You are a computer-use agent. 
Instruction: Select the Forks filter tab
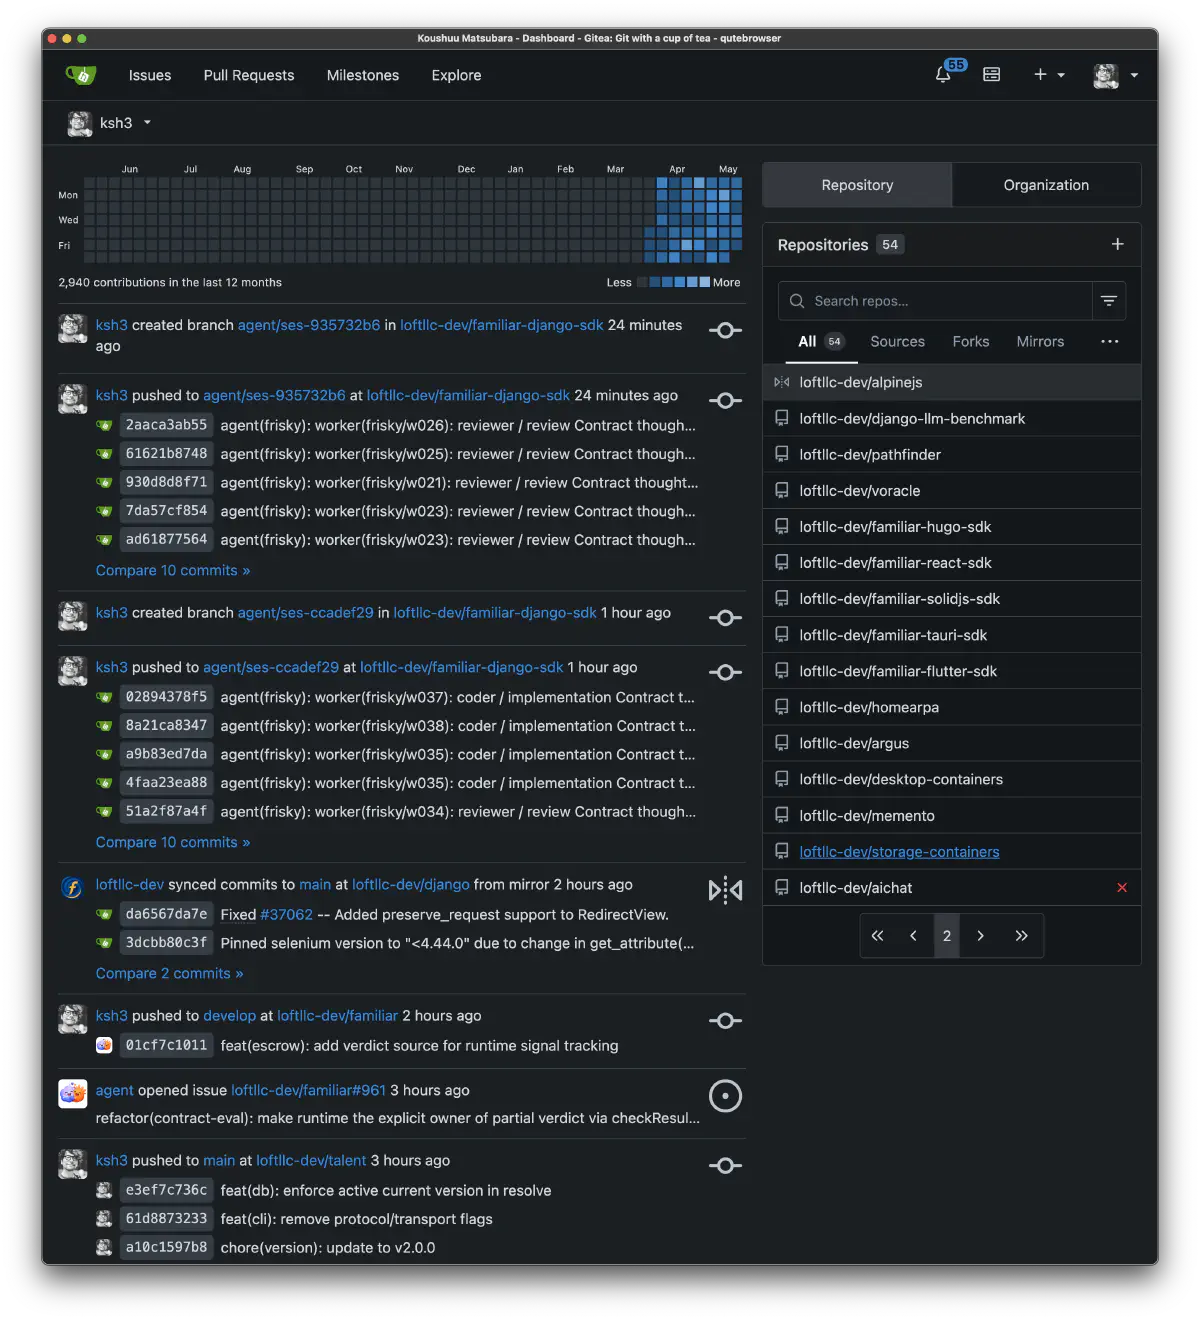[x=970, y=342]
